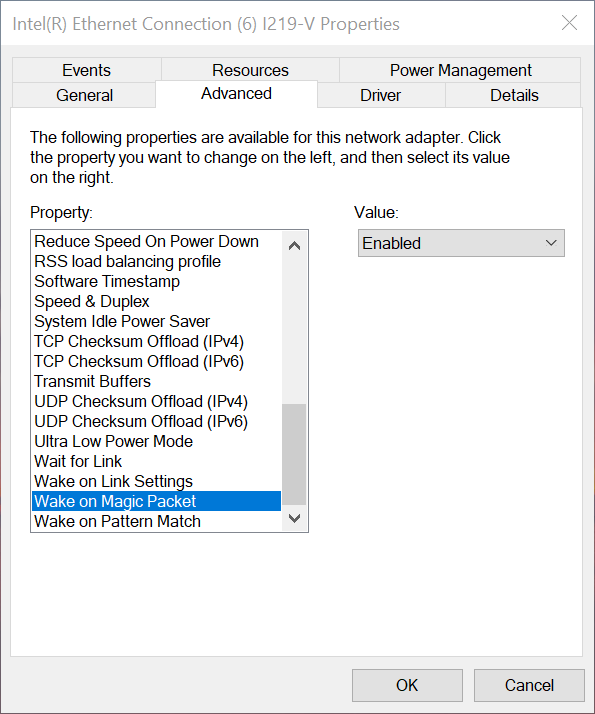The width and height of the screenshot is (595, 714).
Task: Open the Driver tab
Action: [381, 95]
